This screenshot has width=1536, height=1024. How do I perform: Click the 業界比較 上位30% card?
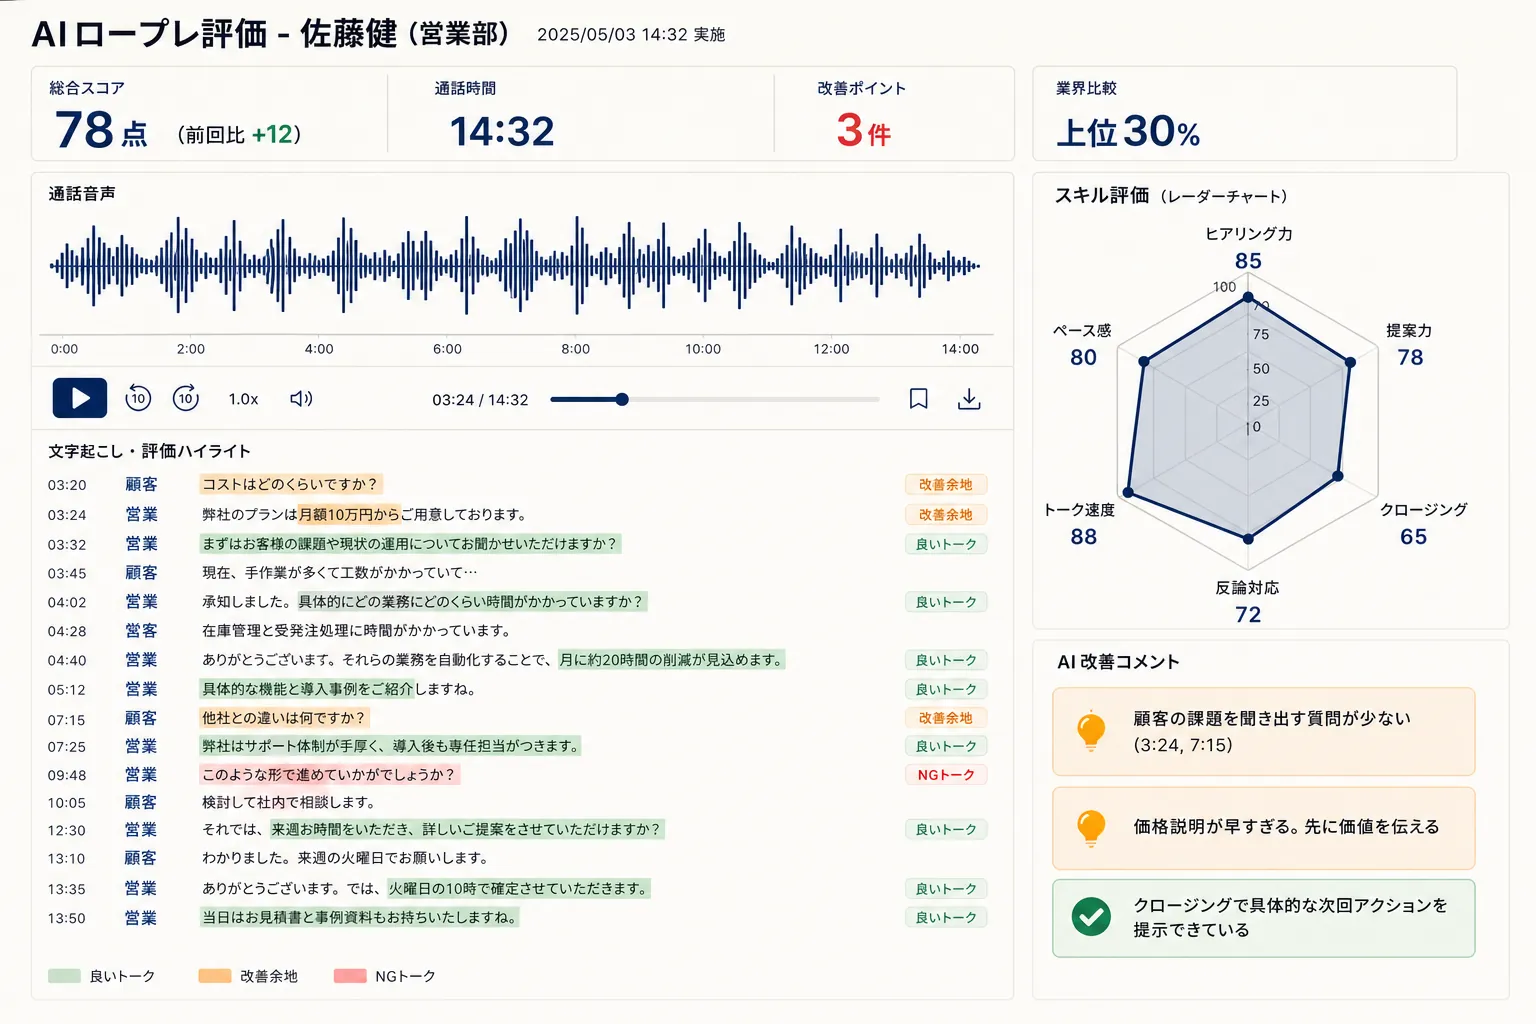(1244, 114)
